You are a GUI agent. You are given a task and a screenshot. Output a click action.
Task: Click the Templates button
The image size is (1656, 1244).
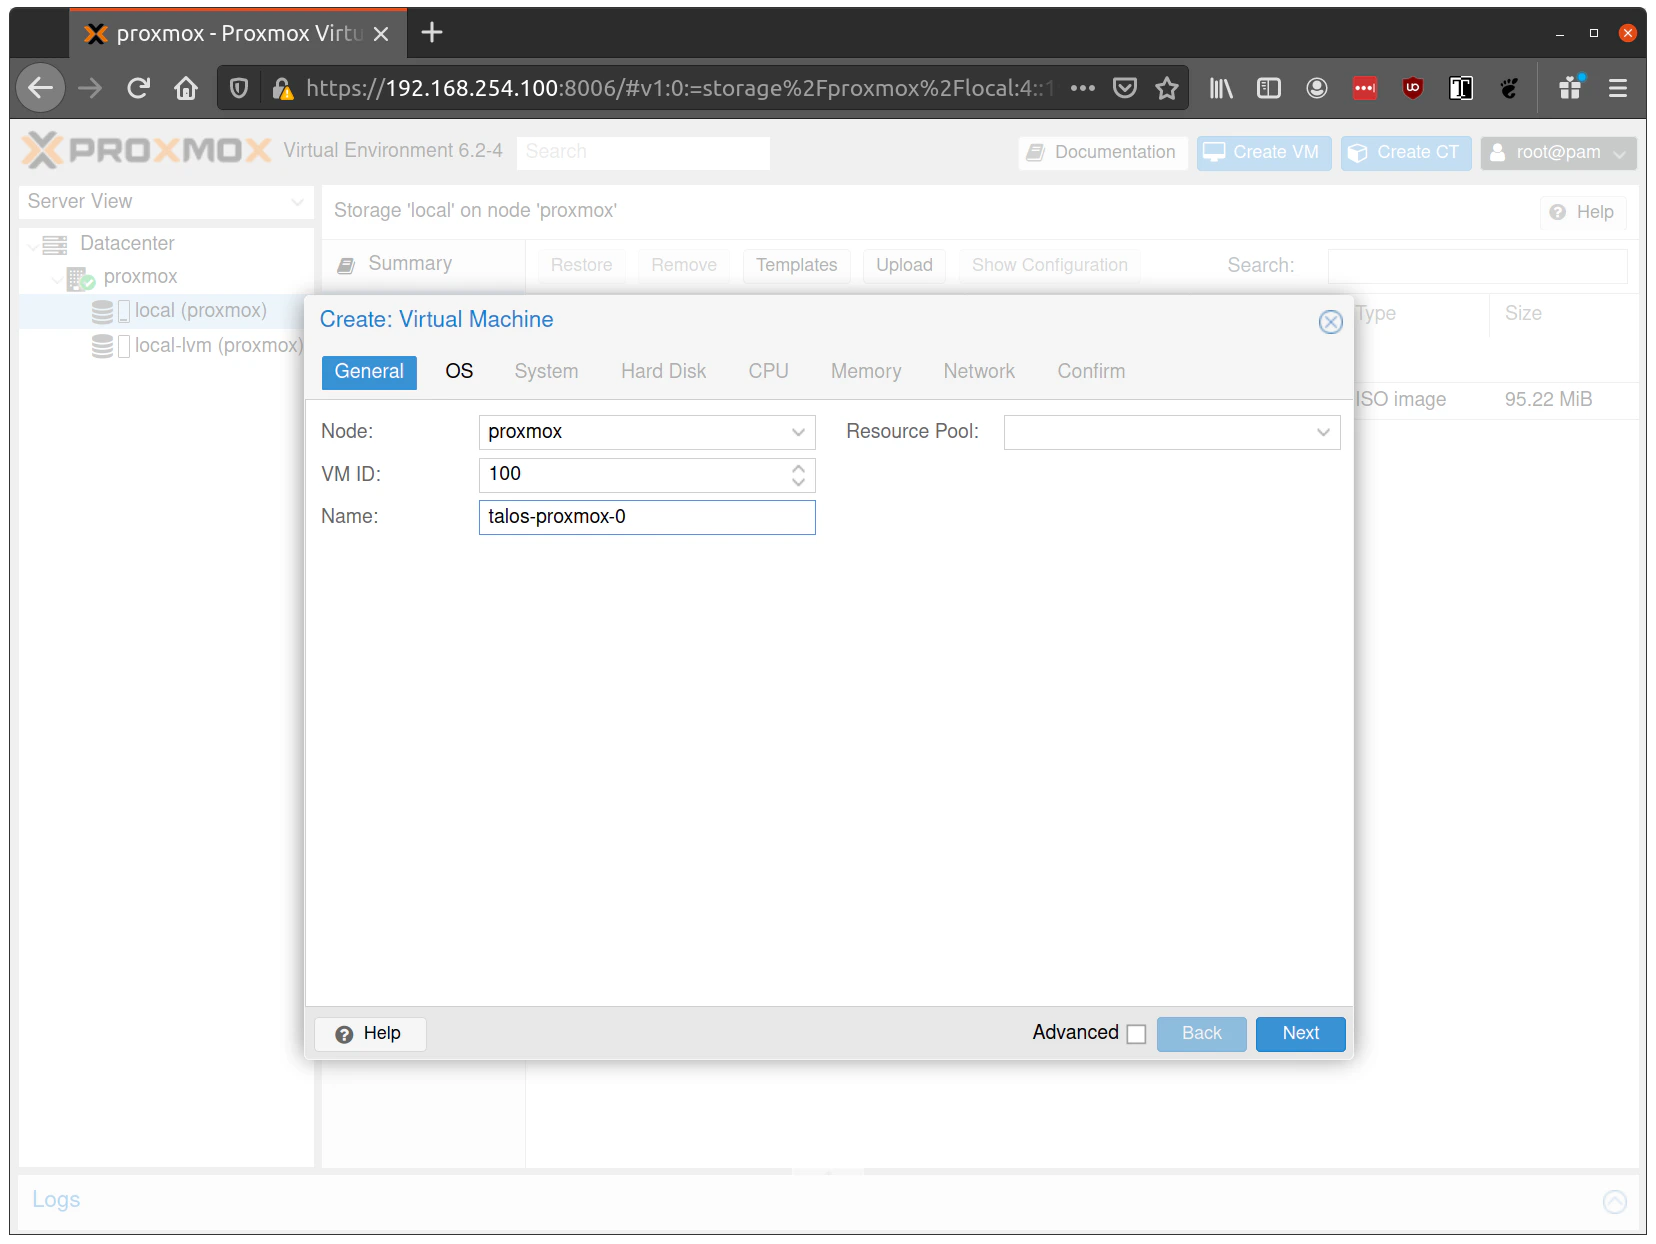[x=796, y=265]
